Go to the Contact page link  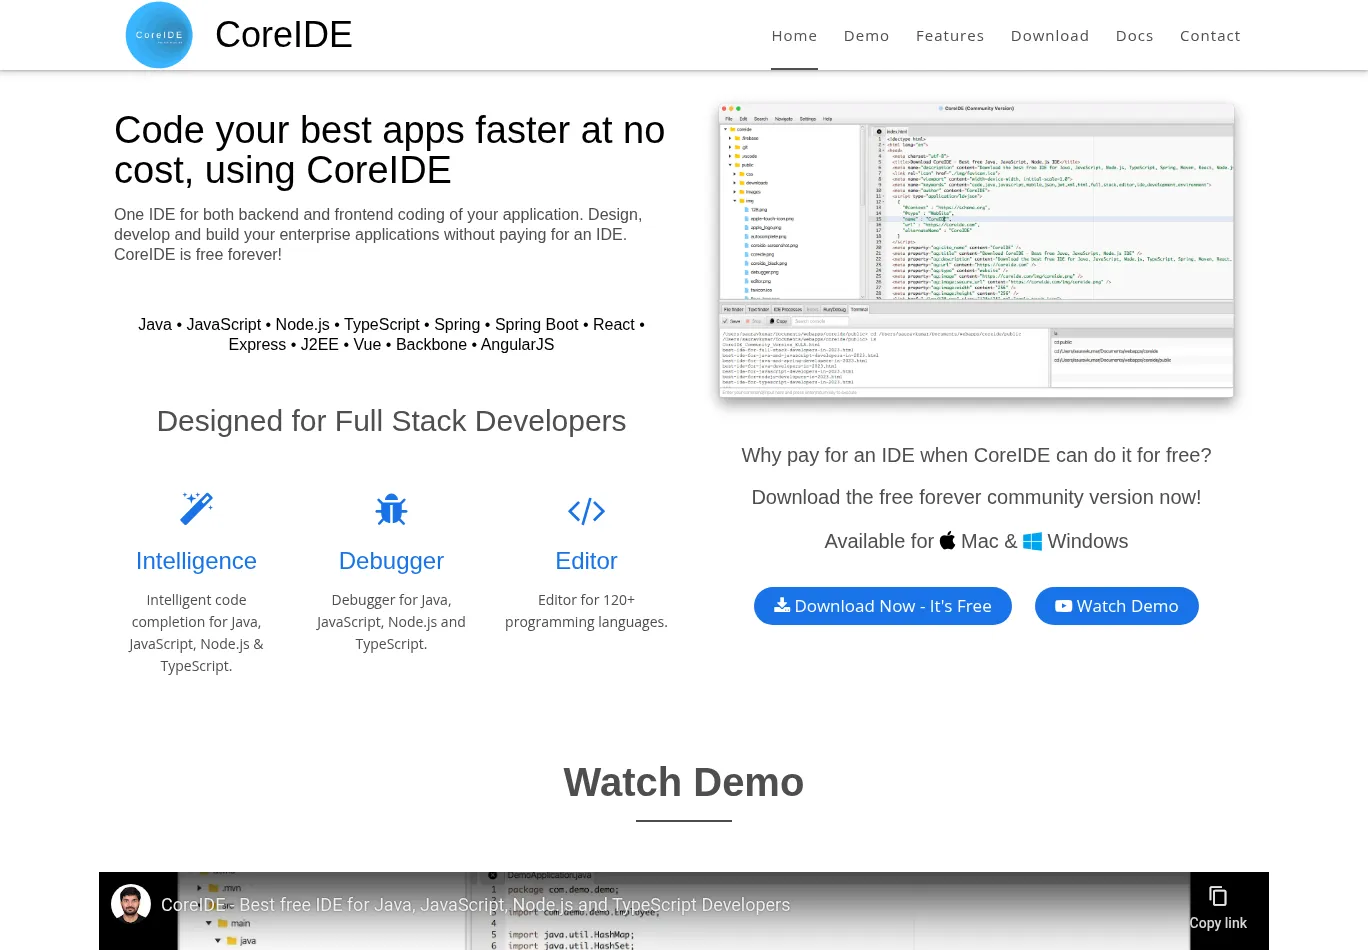(1209, 36)
